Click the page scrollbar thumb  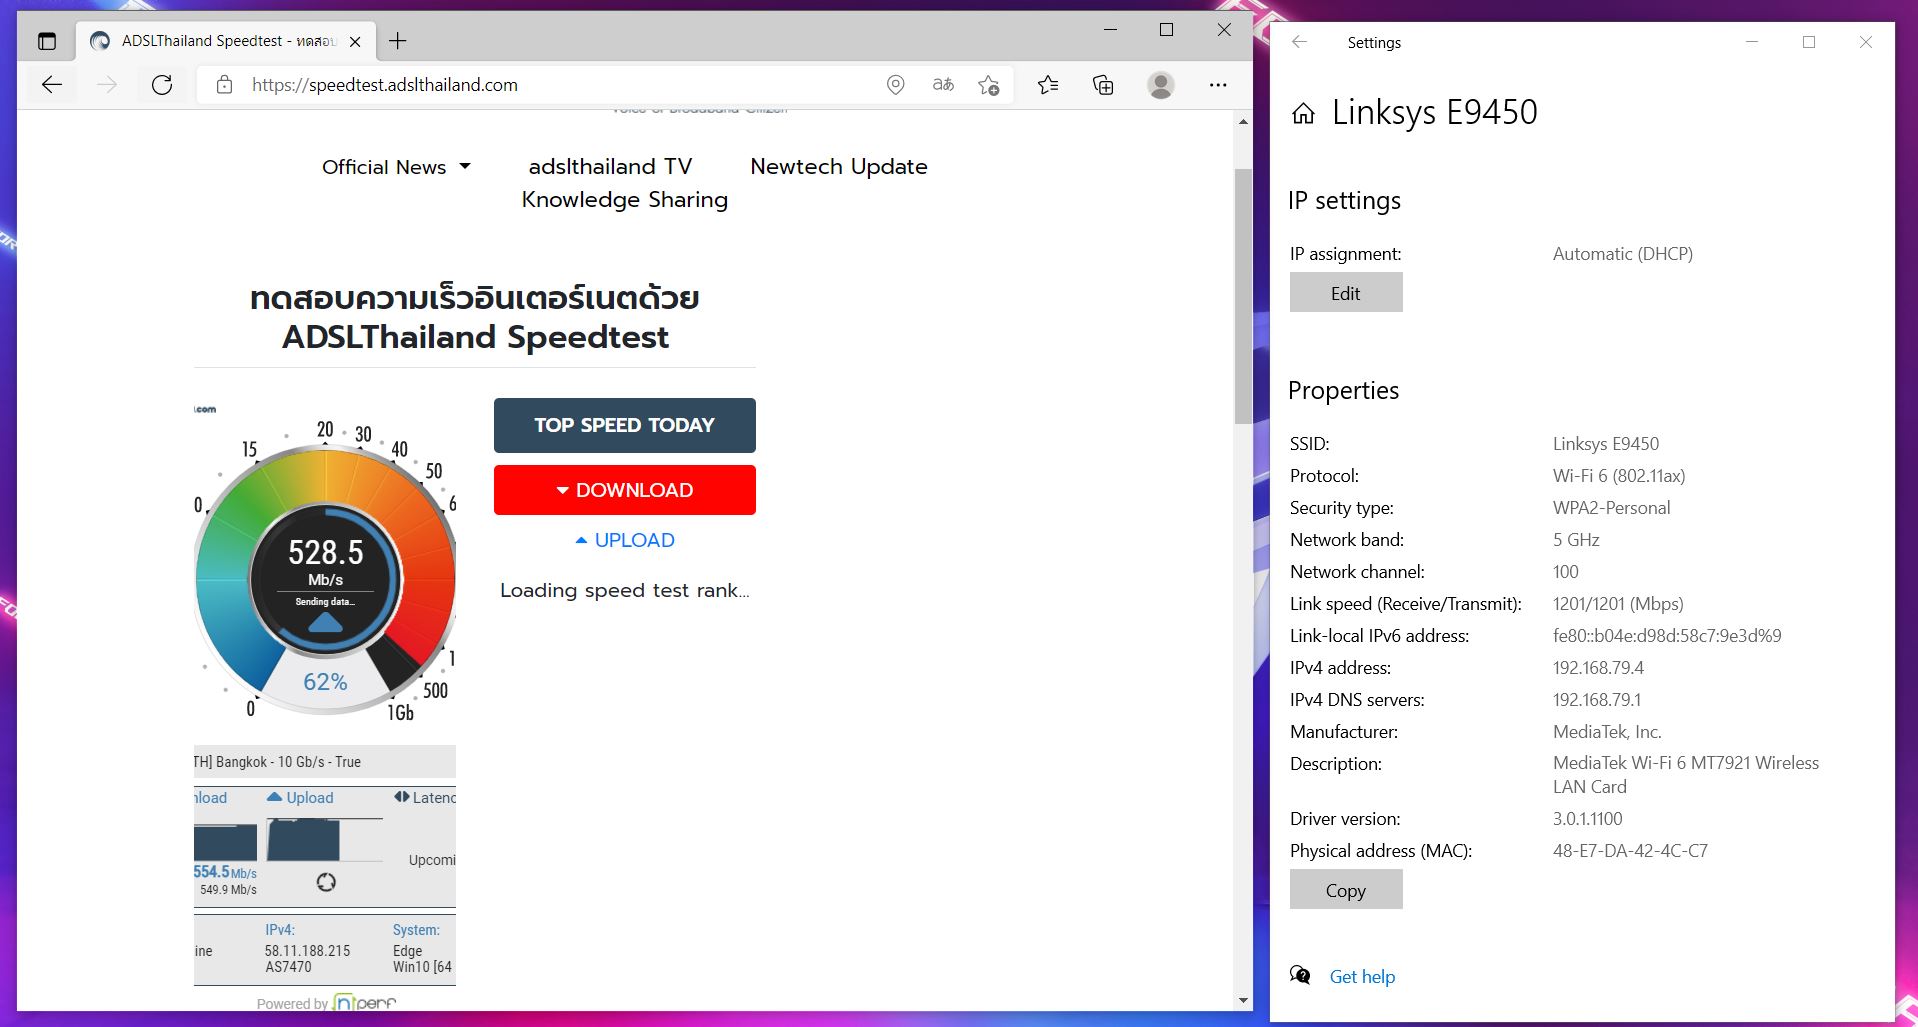pos(1243,296)
